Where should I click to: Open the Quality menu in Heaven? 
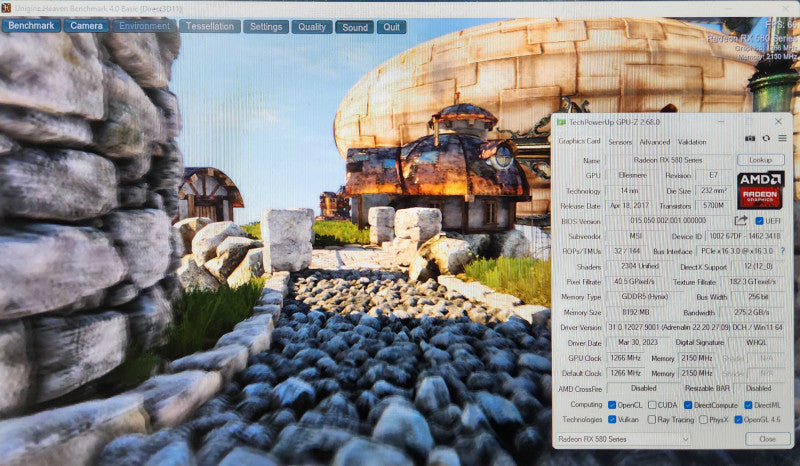point(312,27)
